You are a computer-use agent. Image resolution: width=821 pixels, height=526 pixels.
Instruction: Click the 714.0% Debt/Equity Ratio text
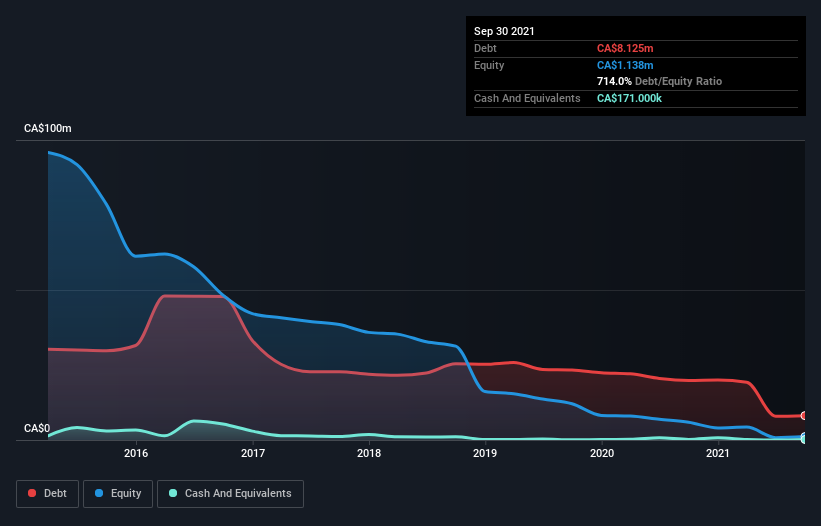659,81
